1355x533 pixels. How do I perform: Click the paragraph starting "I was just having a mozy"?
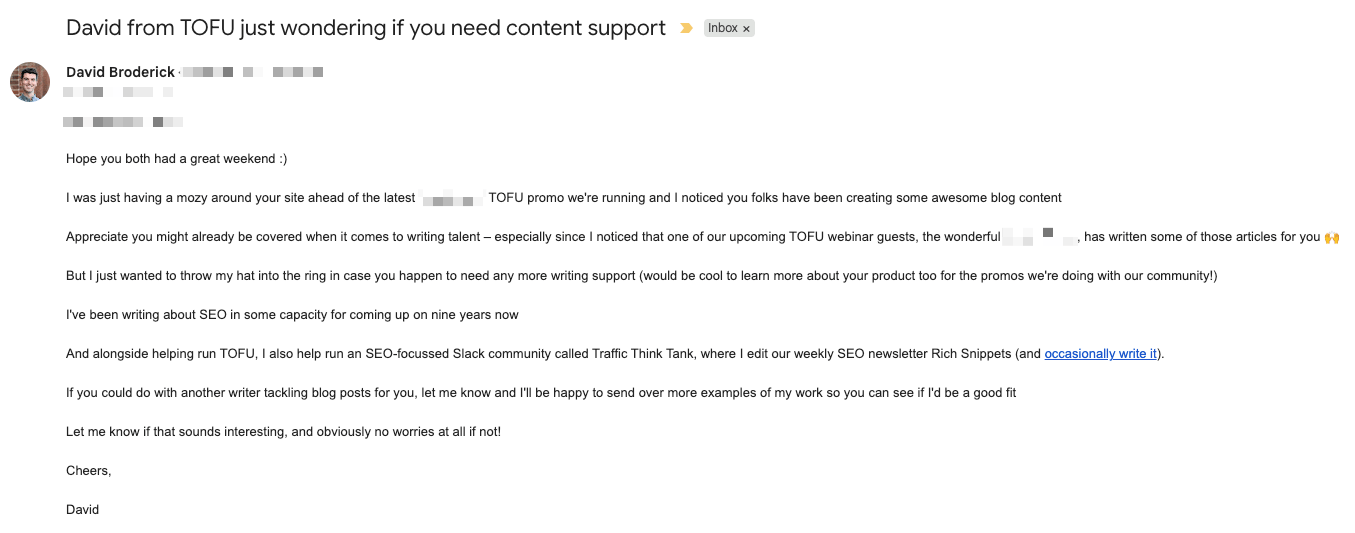coord(564,197)
